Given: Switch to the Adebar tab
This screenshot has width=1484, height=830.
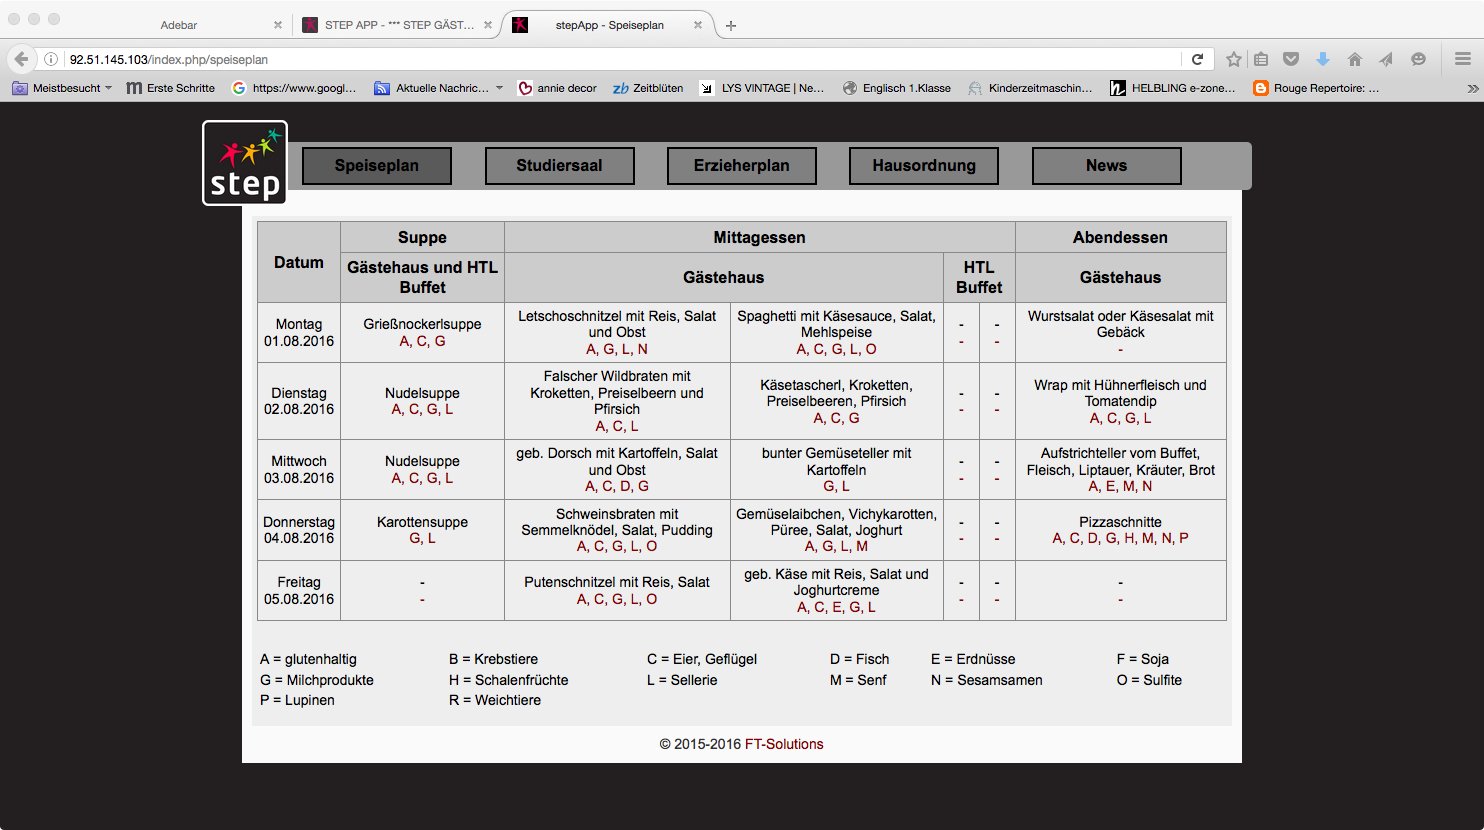Looking at the screenshot, I should click(179, 25).
